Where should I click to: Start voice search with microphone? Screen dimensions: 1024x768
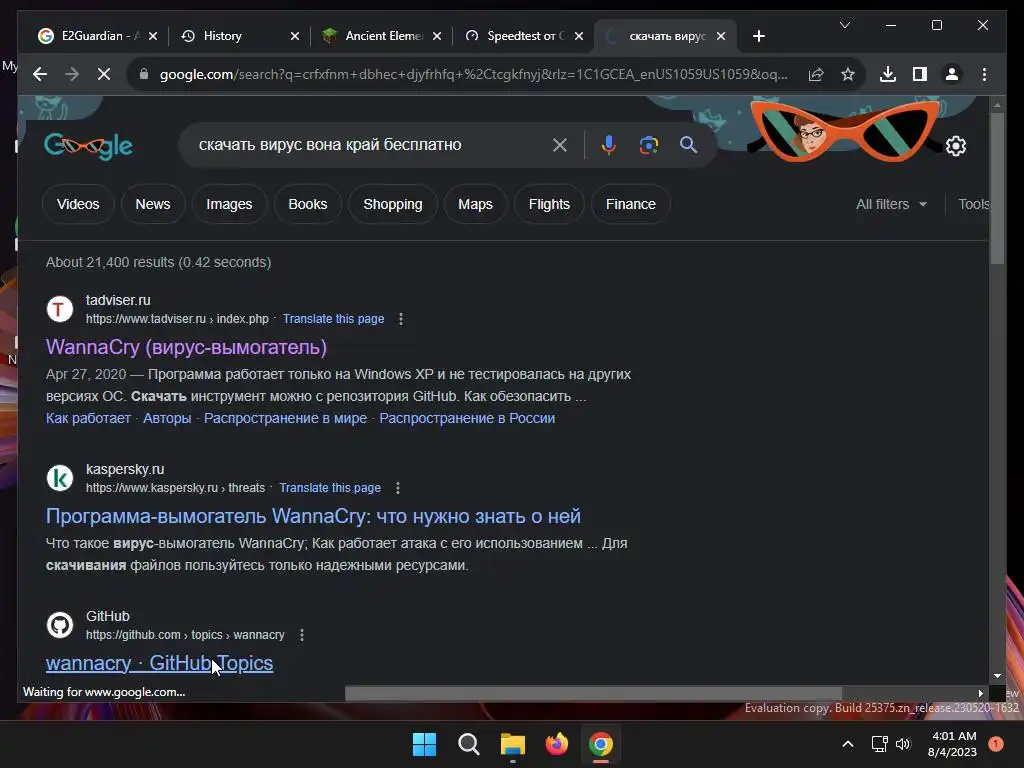click(609, 145)
